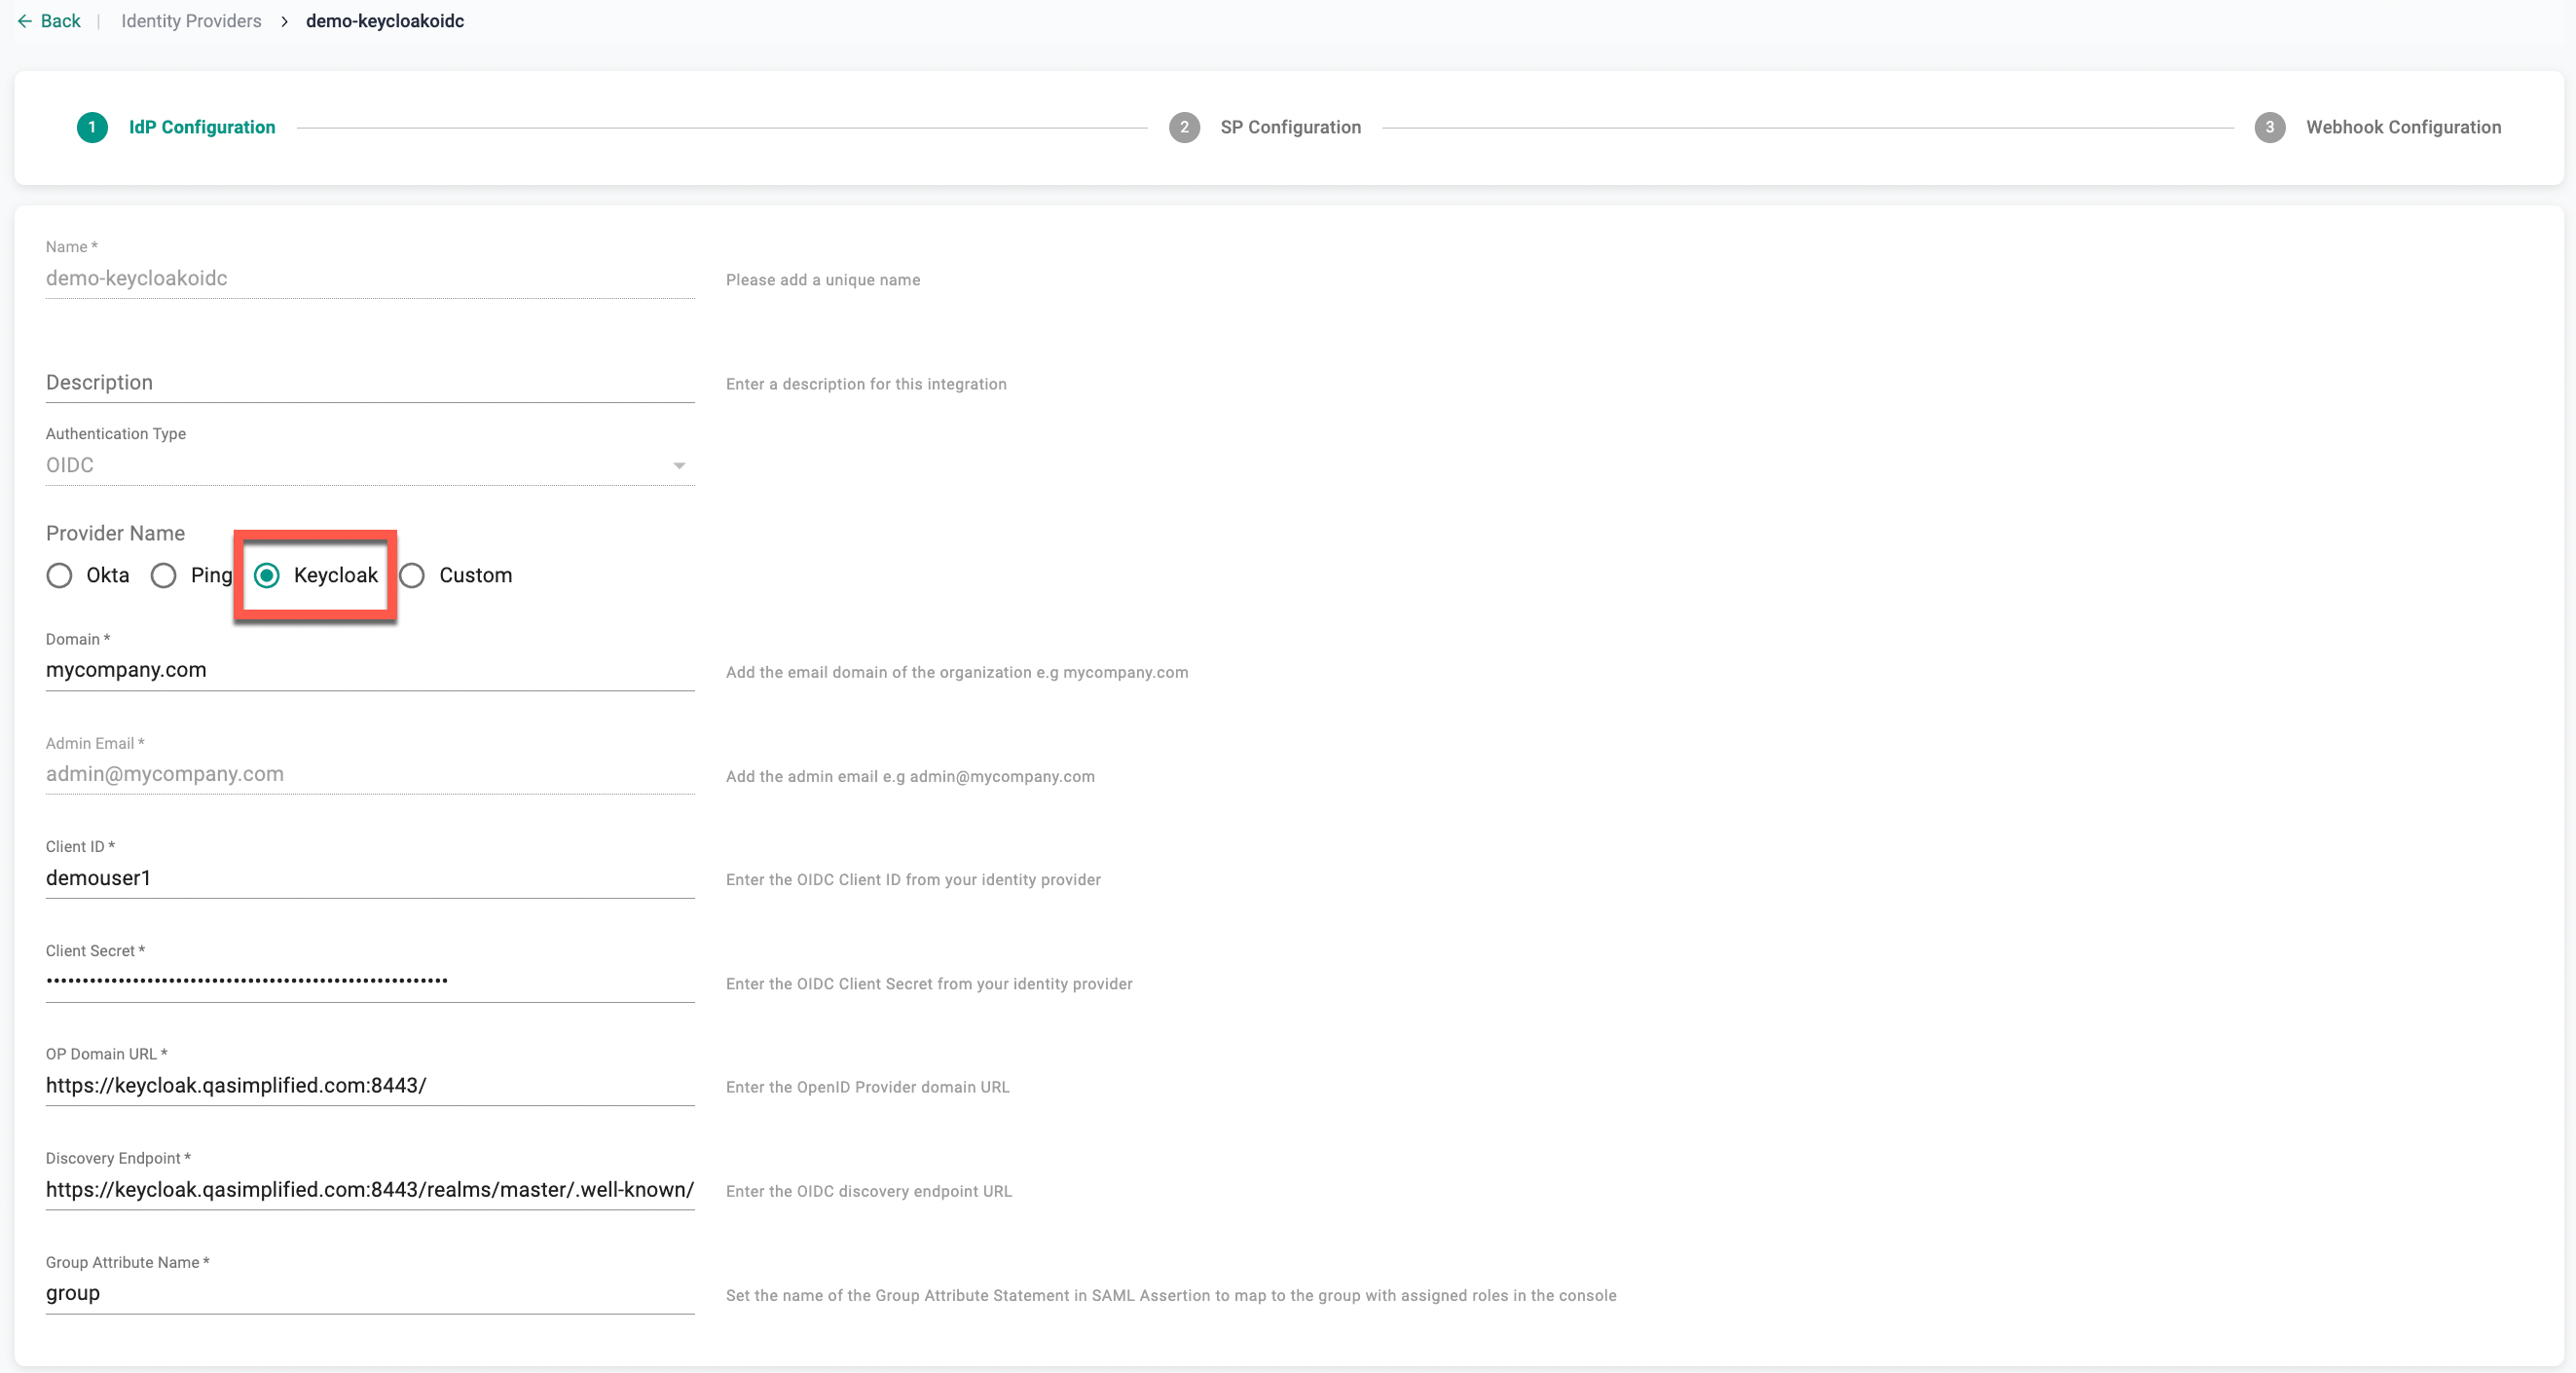Click the Back link
The height and width of the screenshot is (1373, 2576).
pos(60,21)
